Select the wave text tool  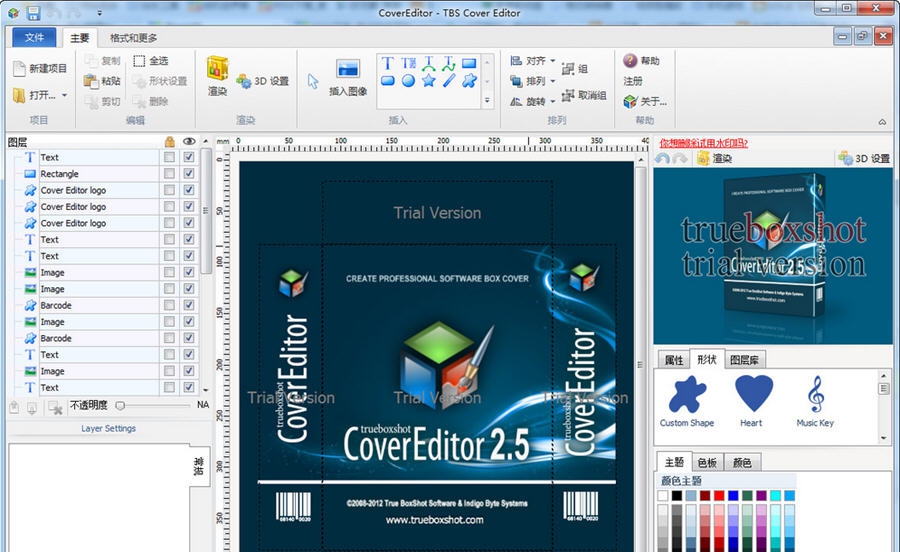(448, 63)
